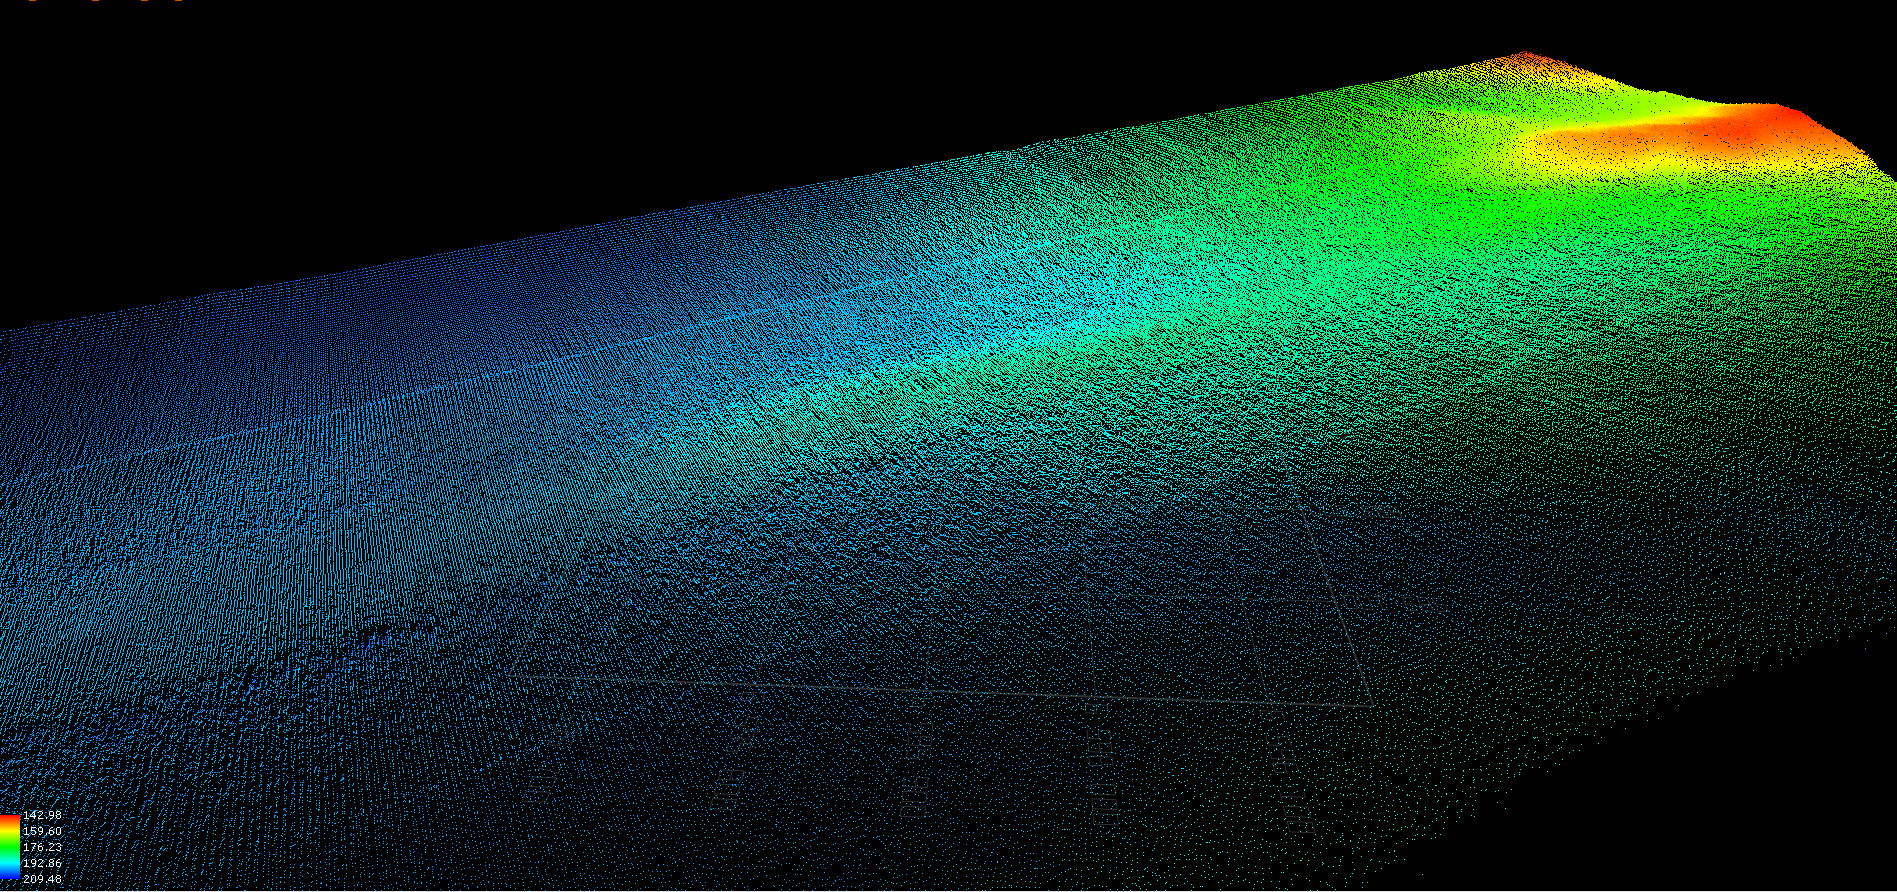Select the 159.60 legend label
This screenshot has width=1897, height=892.
tap(42, 831)
